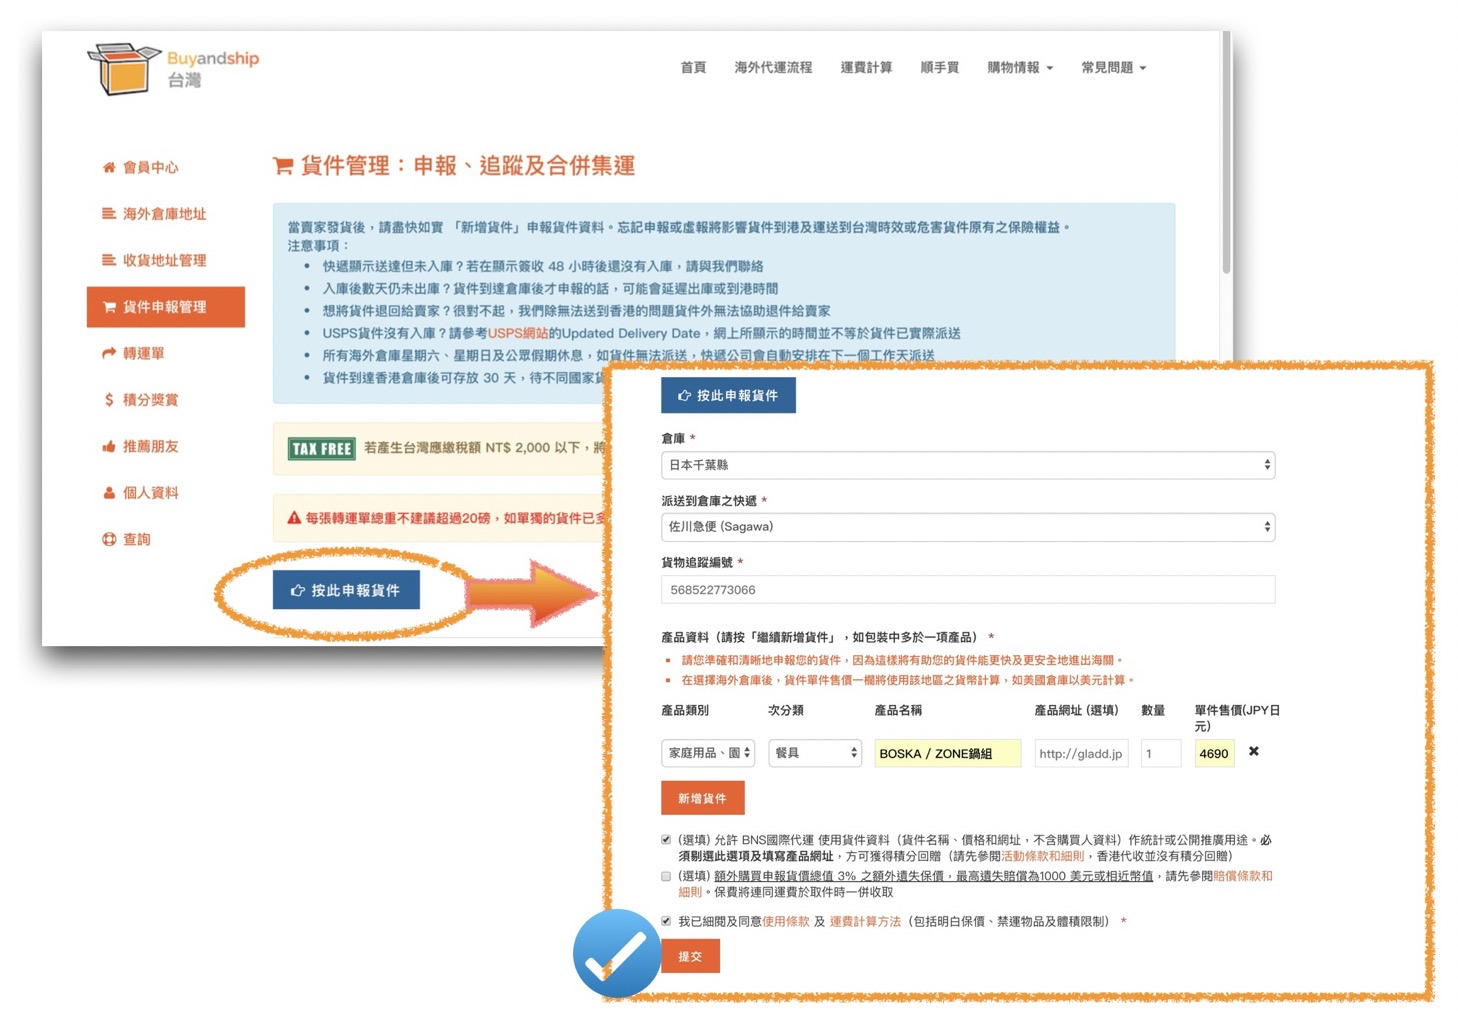1458x1018 pixels.
Task: Click the cart icon next to 貨件申報管理
Action: tap(109, 307)
